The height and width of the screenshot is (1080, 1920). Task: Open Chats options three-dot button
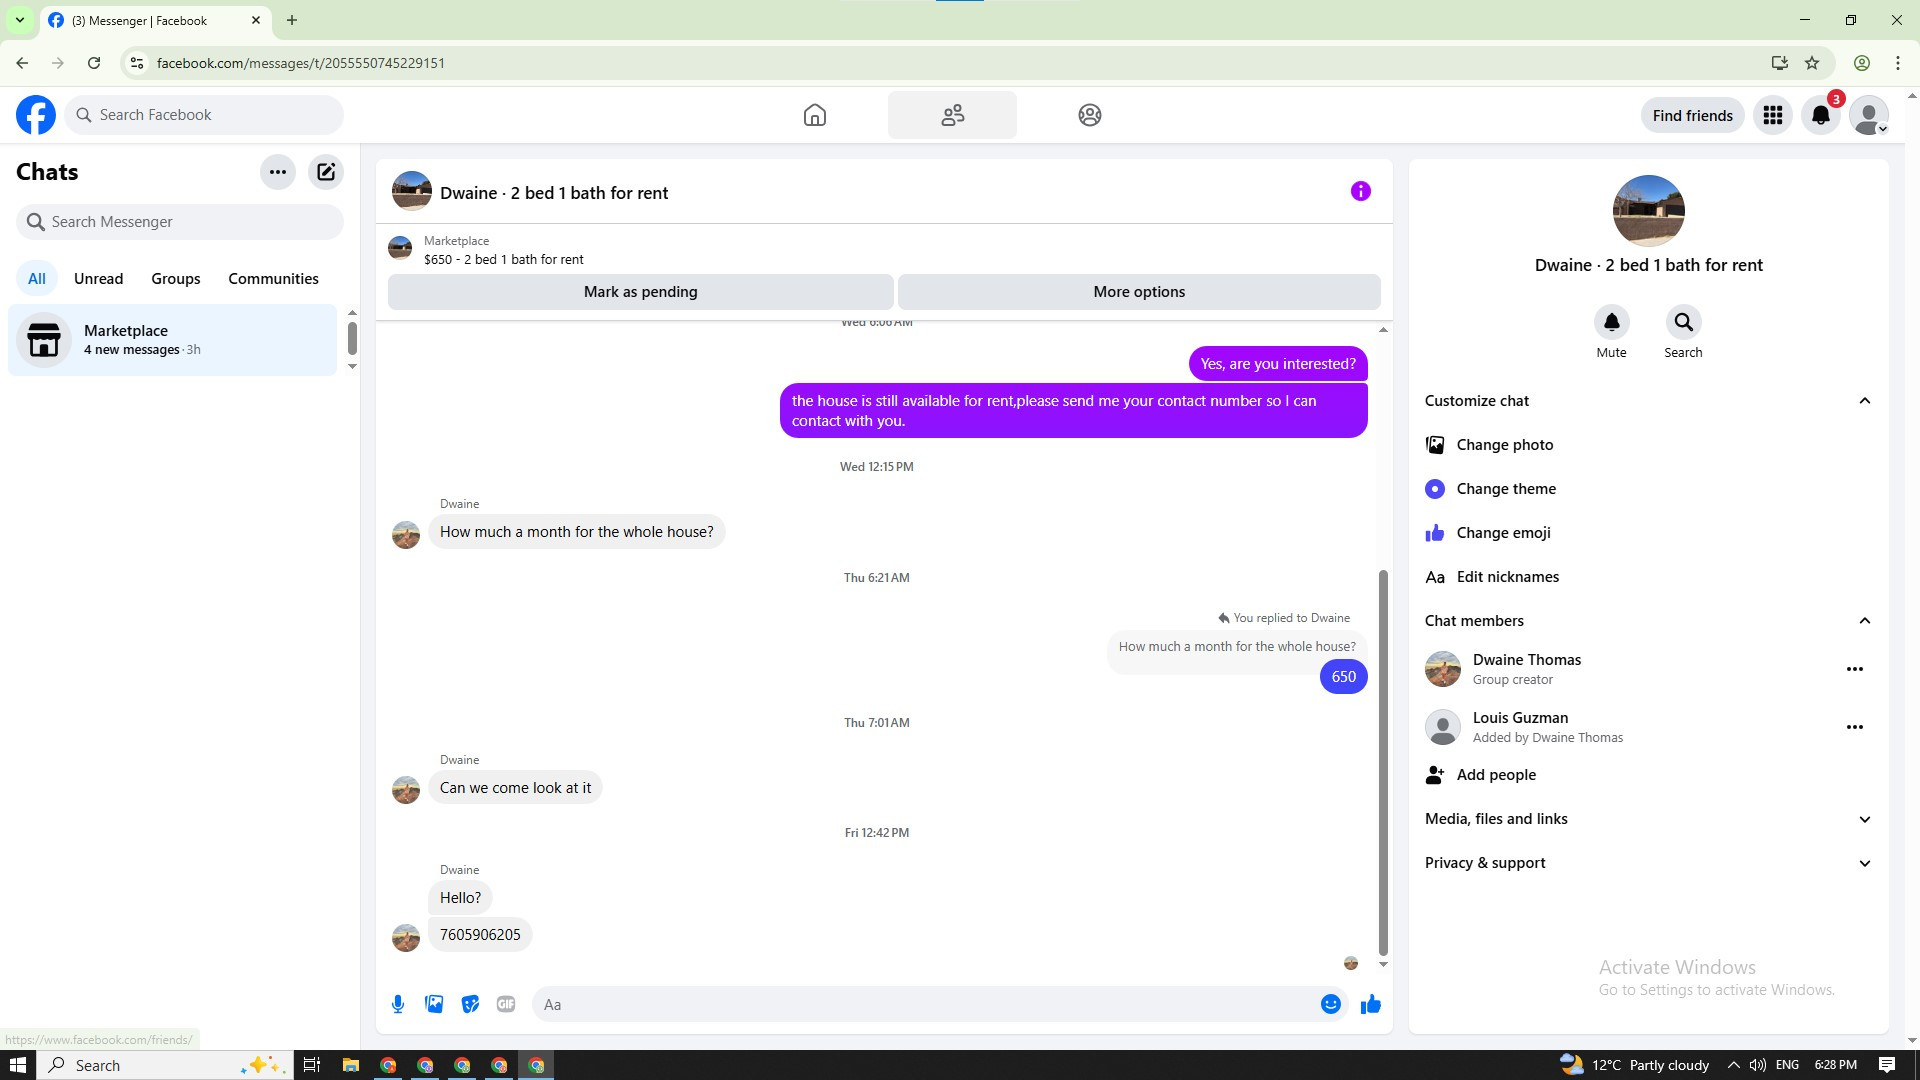coord(278,172)
